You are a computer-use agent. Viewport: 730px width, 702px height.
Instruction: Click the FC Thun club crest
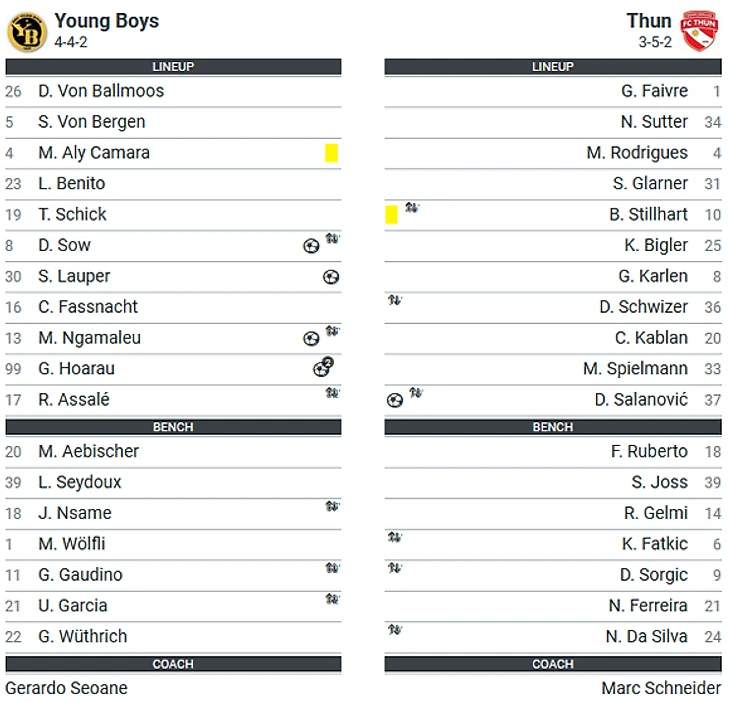pos(700,31)
